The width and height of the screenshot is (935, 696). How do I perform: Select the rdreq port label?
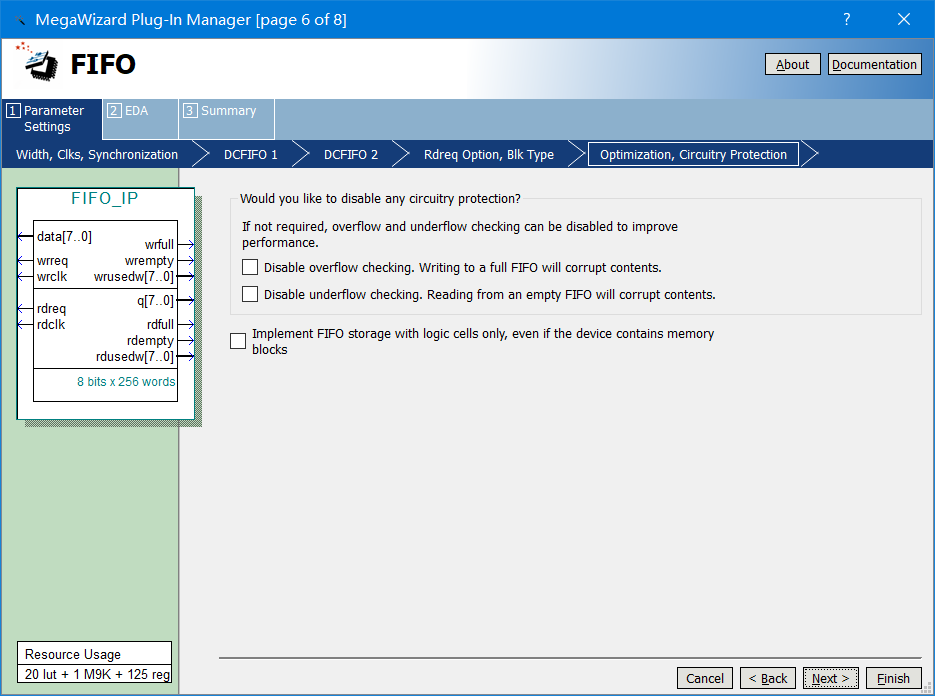[51, 309]
